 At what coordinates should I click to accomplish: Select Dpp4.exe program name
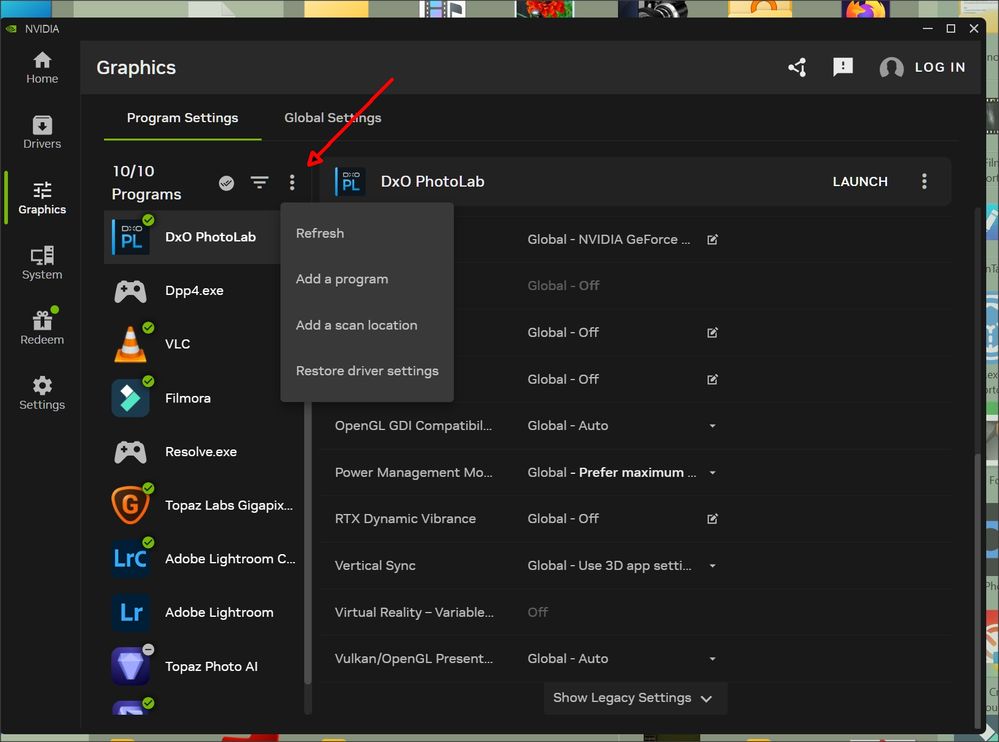(x=194, y=291)
